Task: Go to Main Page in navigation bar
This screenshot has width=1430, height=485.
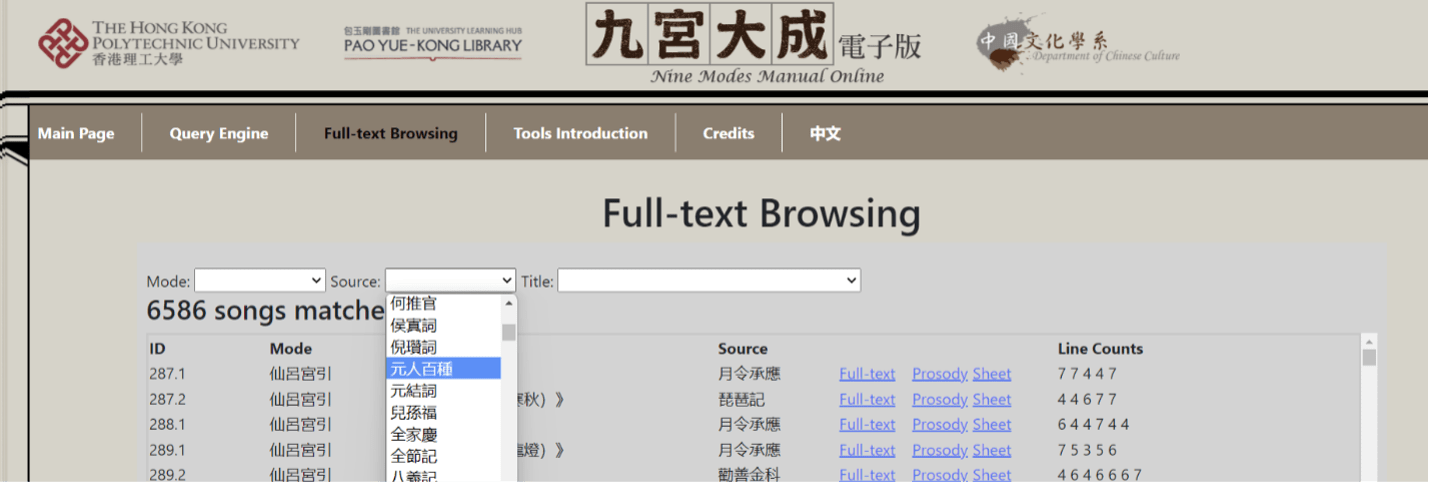Action: click(x=76, y=133)
